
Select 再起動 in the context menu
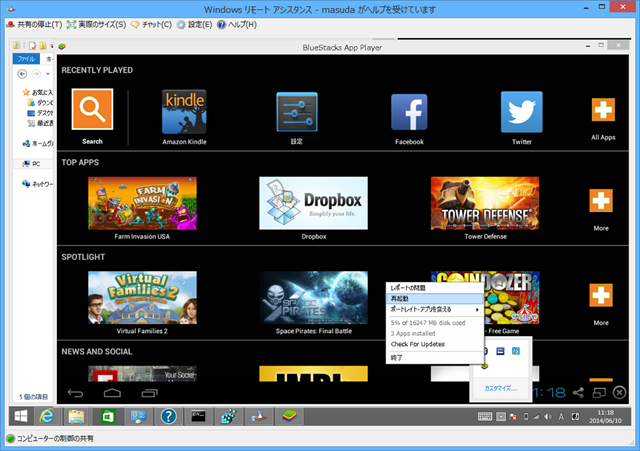(403, 298)
